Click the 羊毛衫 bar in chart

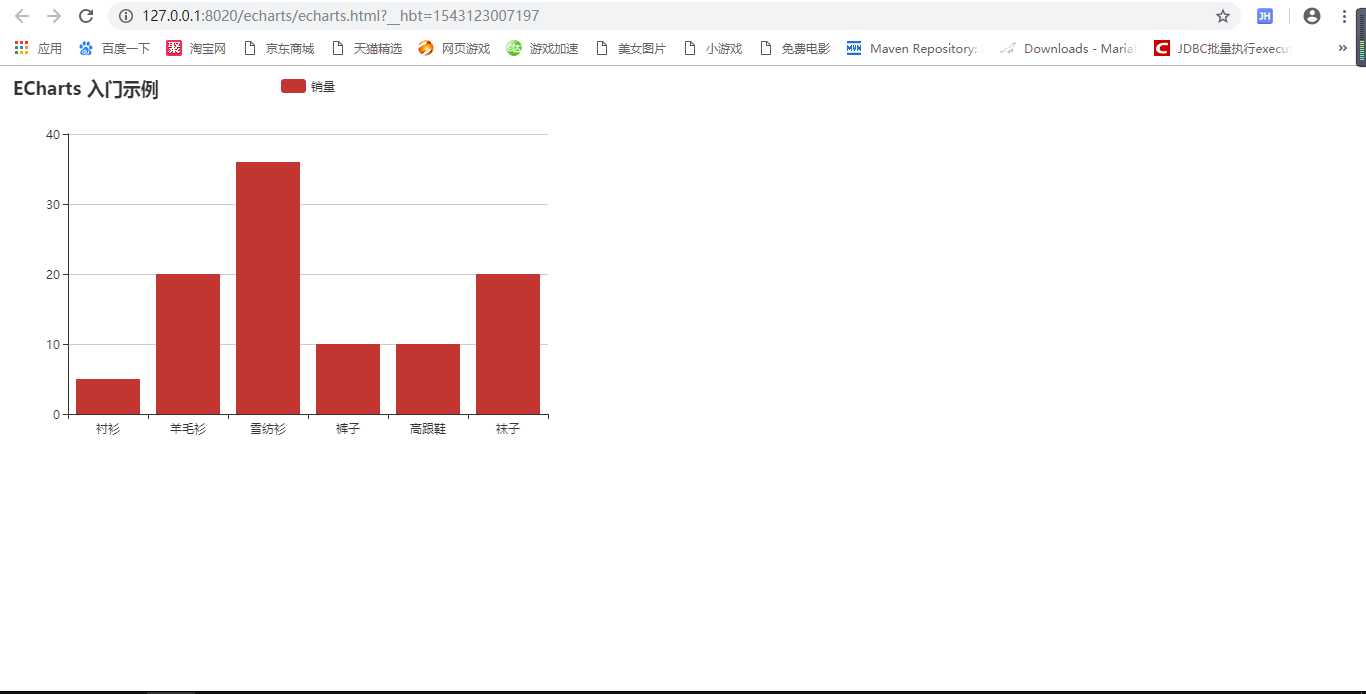[x=188, y=344]
